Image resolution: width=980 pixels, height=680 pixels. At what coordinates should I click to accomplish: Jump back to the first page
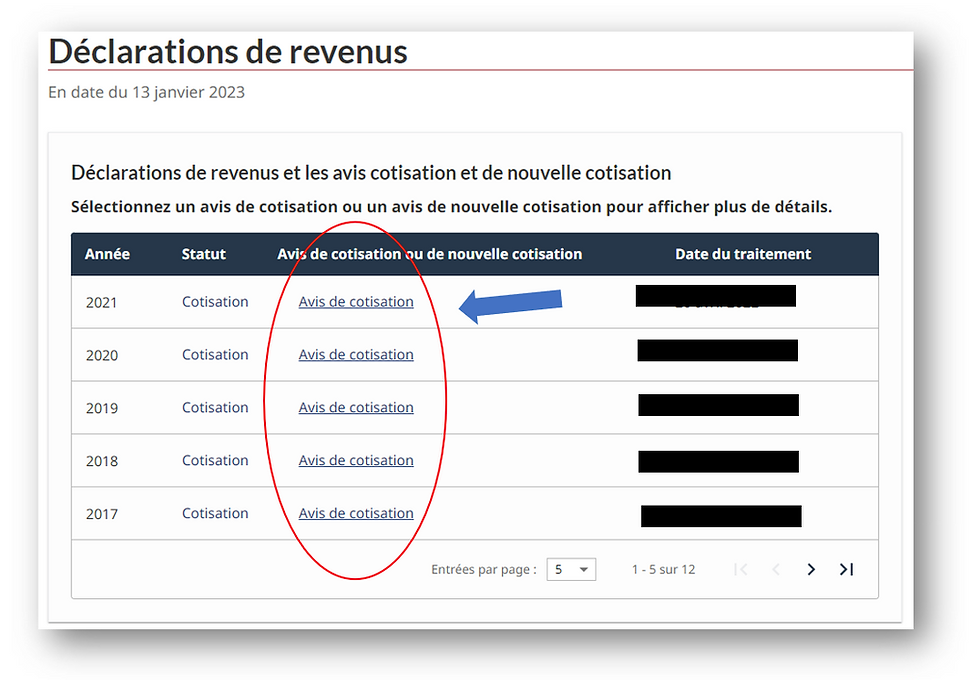pyautogui.click(x=741, y=569)
